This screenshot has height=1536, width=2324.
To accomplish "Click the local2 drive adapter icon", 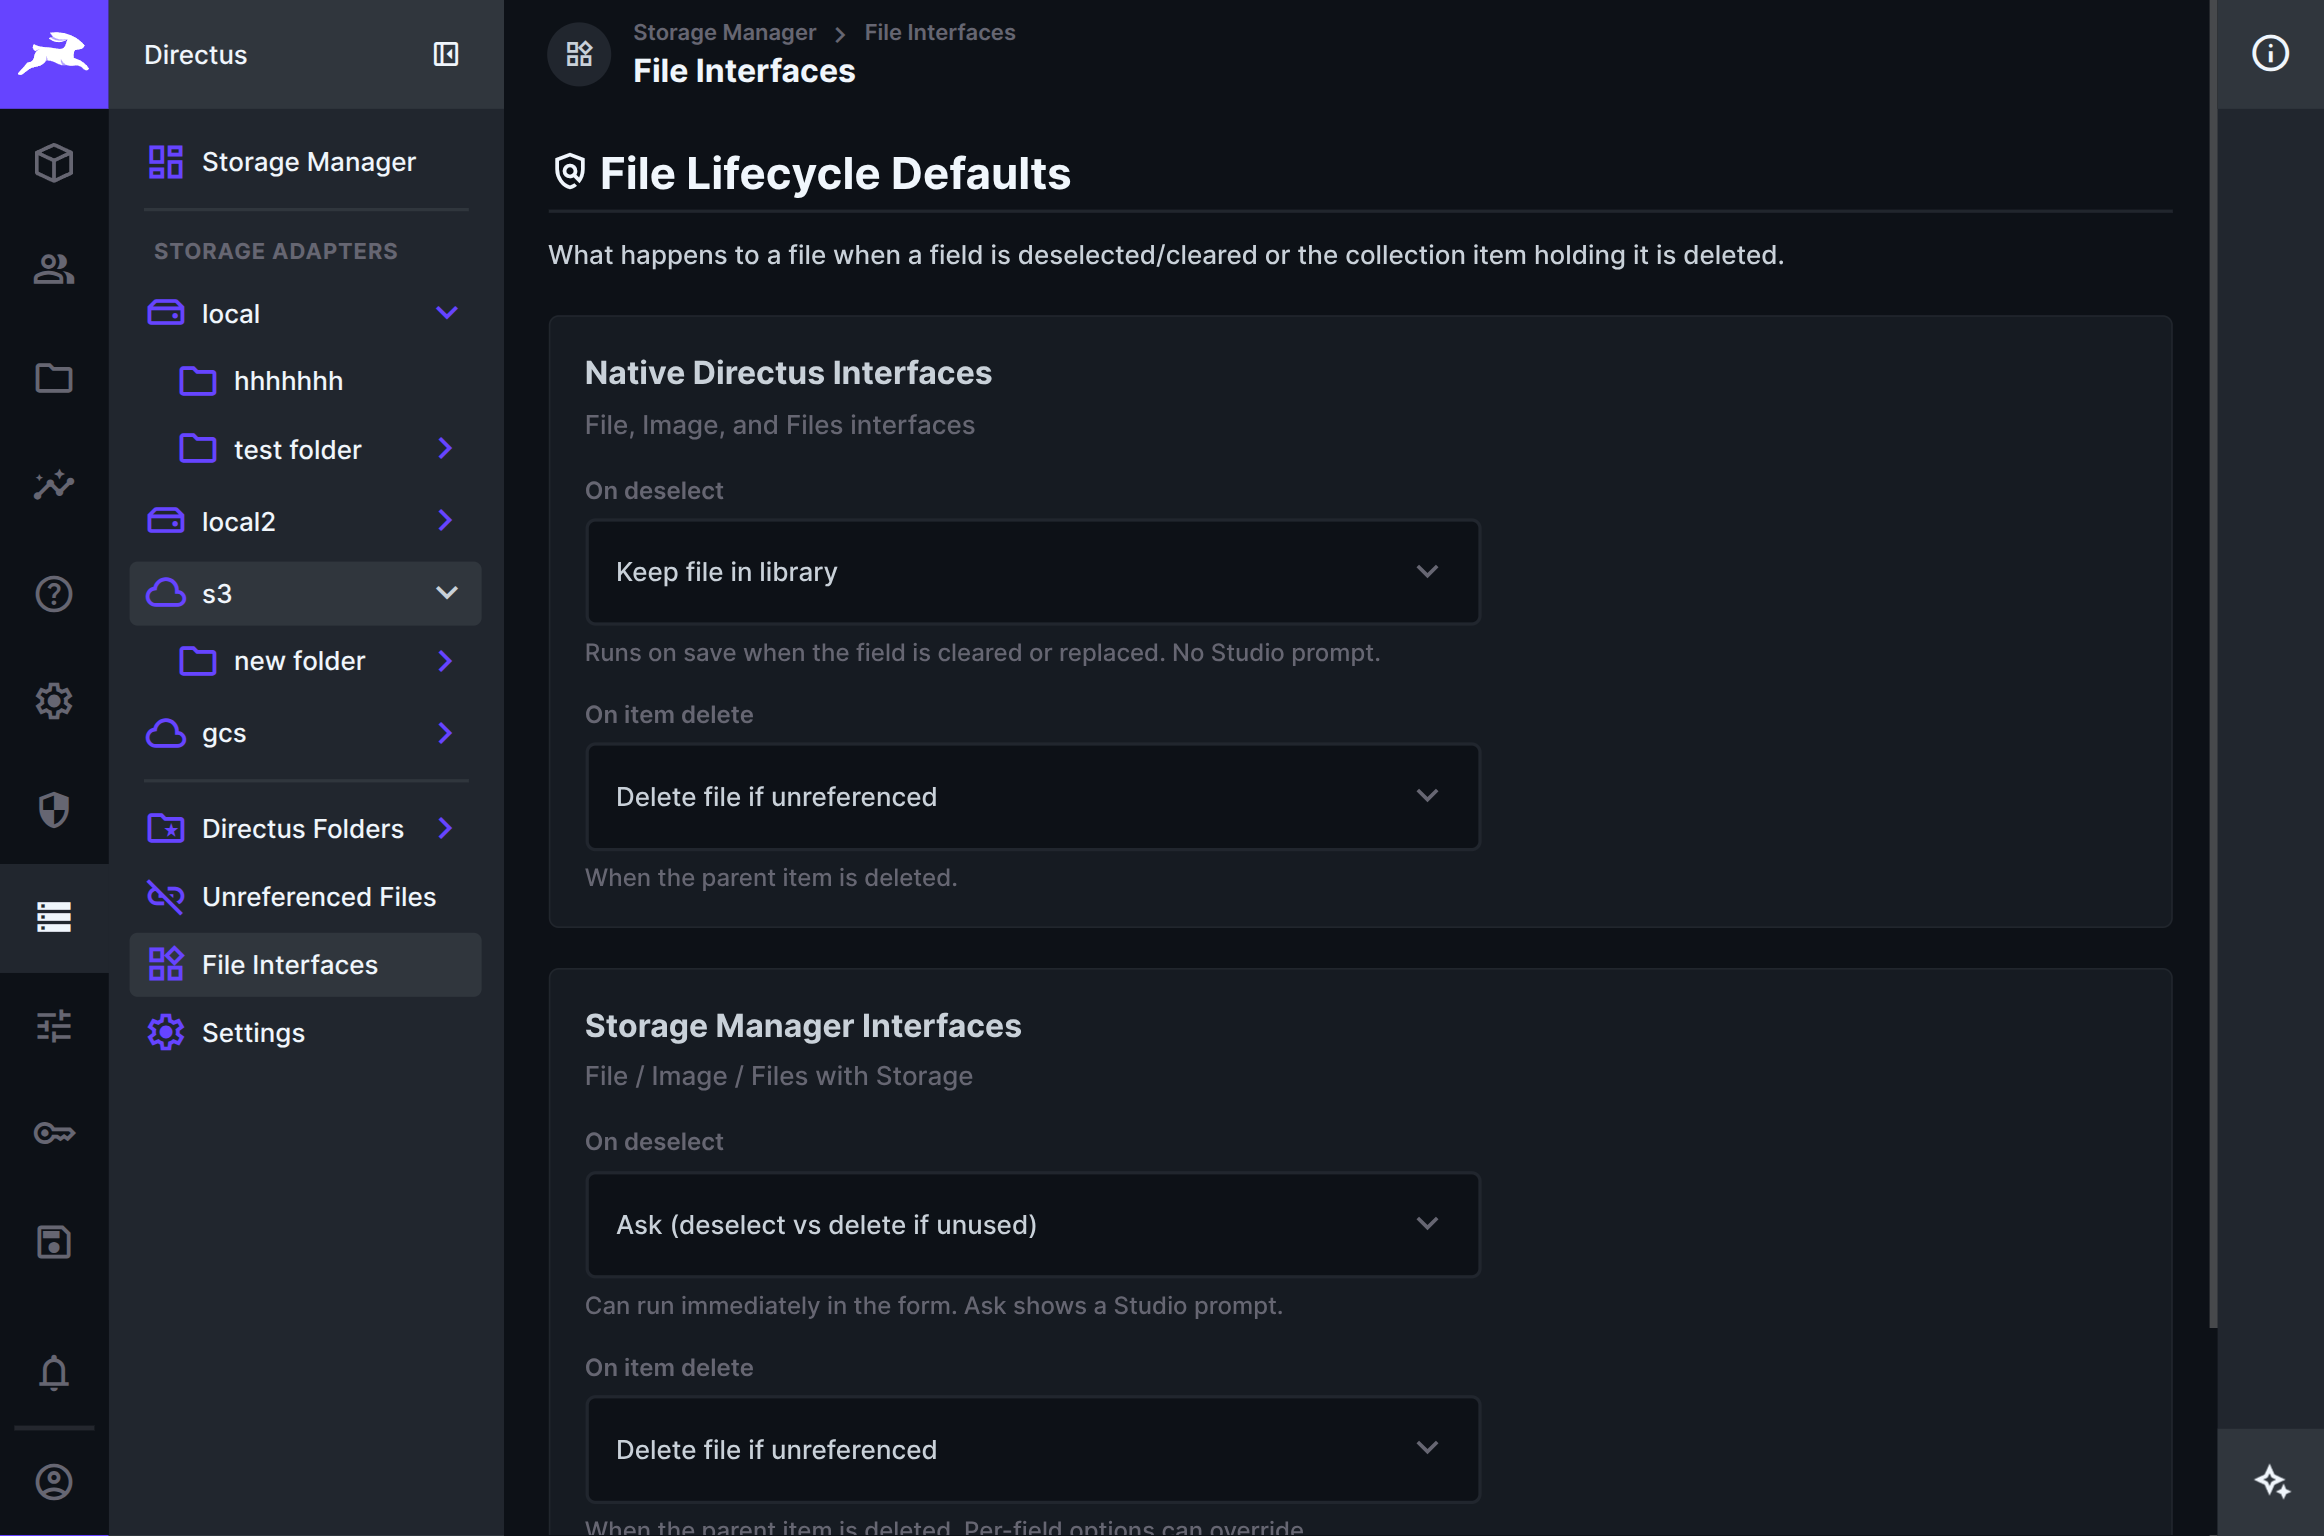I will click(x=166, y=521).
